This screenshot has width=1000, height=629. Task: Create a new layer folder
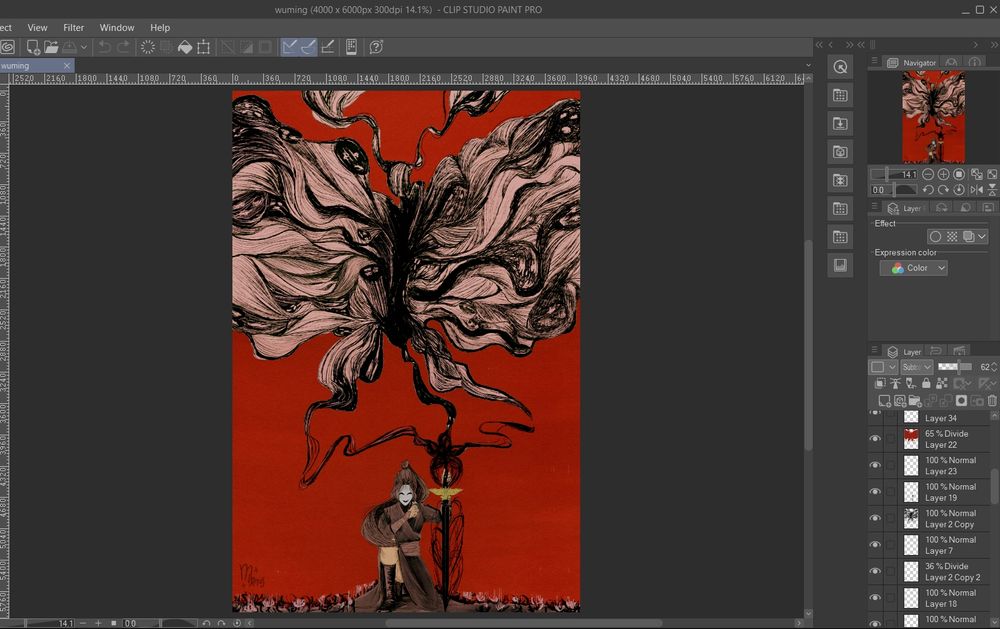[915, 401]
